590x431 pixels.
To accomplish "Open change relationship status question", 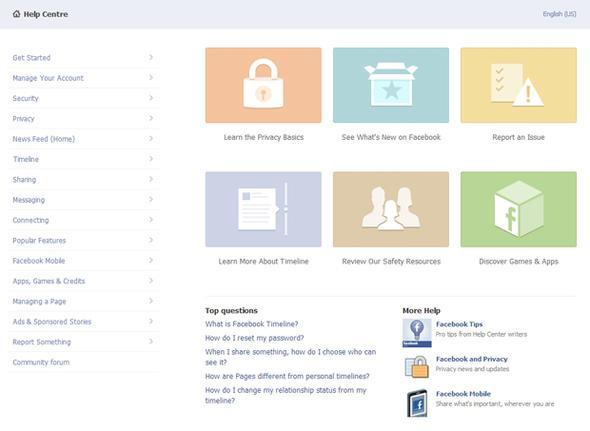I will coord(286,395).
